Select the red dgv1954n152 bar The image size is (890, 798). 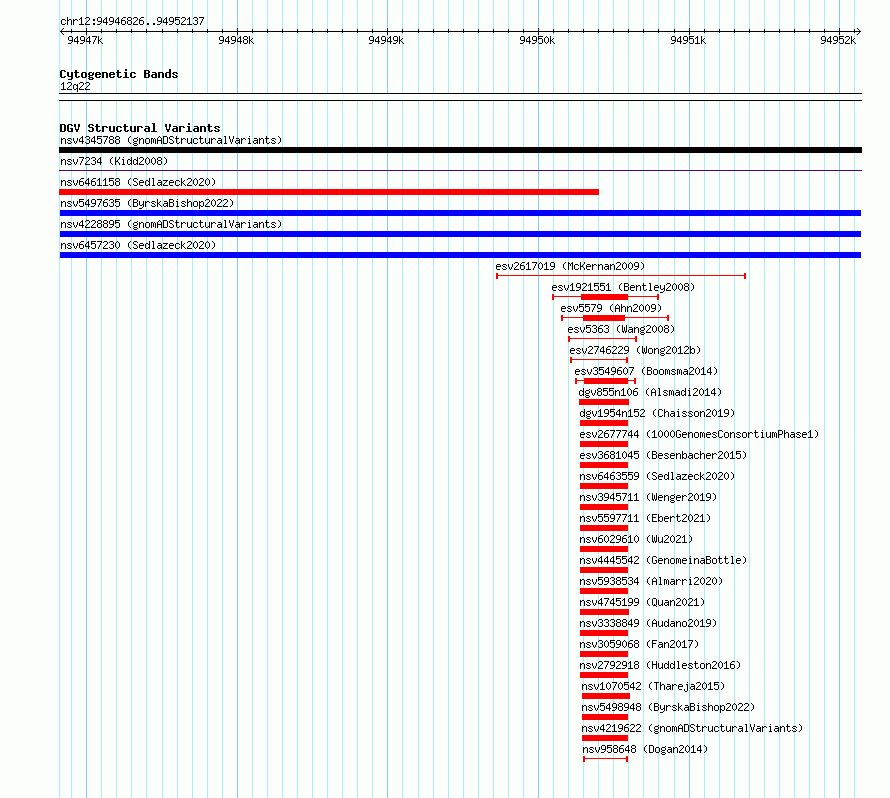(604, 423)
